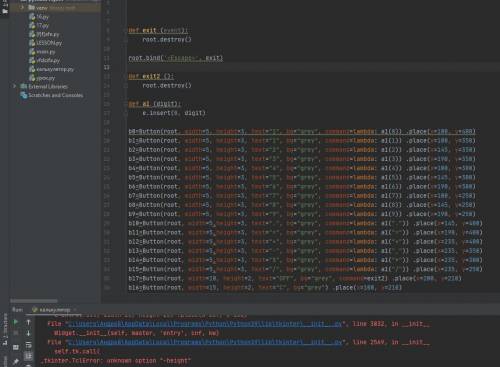Expand External Libraries tree node
Image resolution: width=500 pixels, height=367 pixels.
point(14,86)
